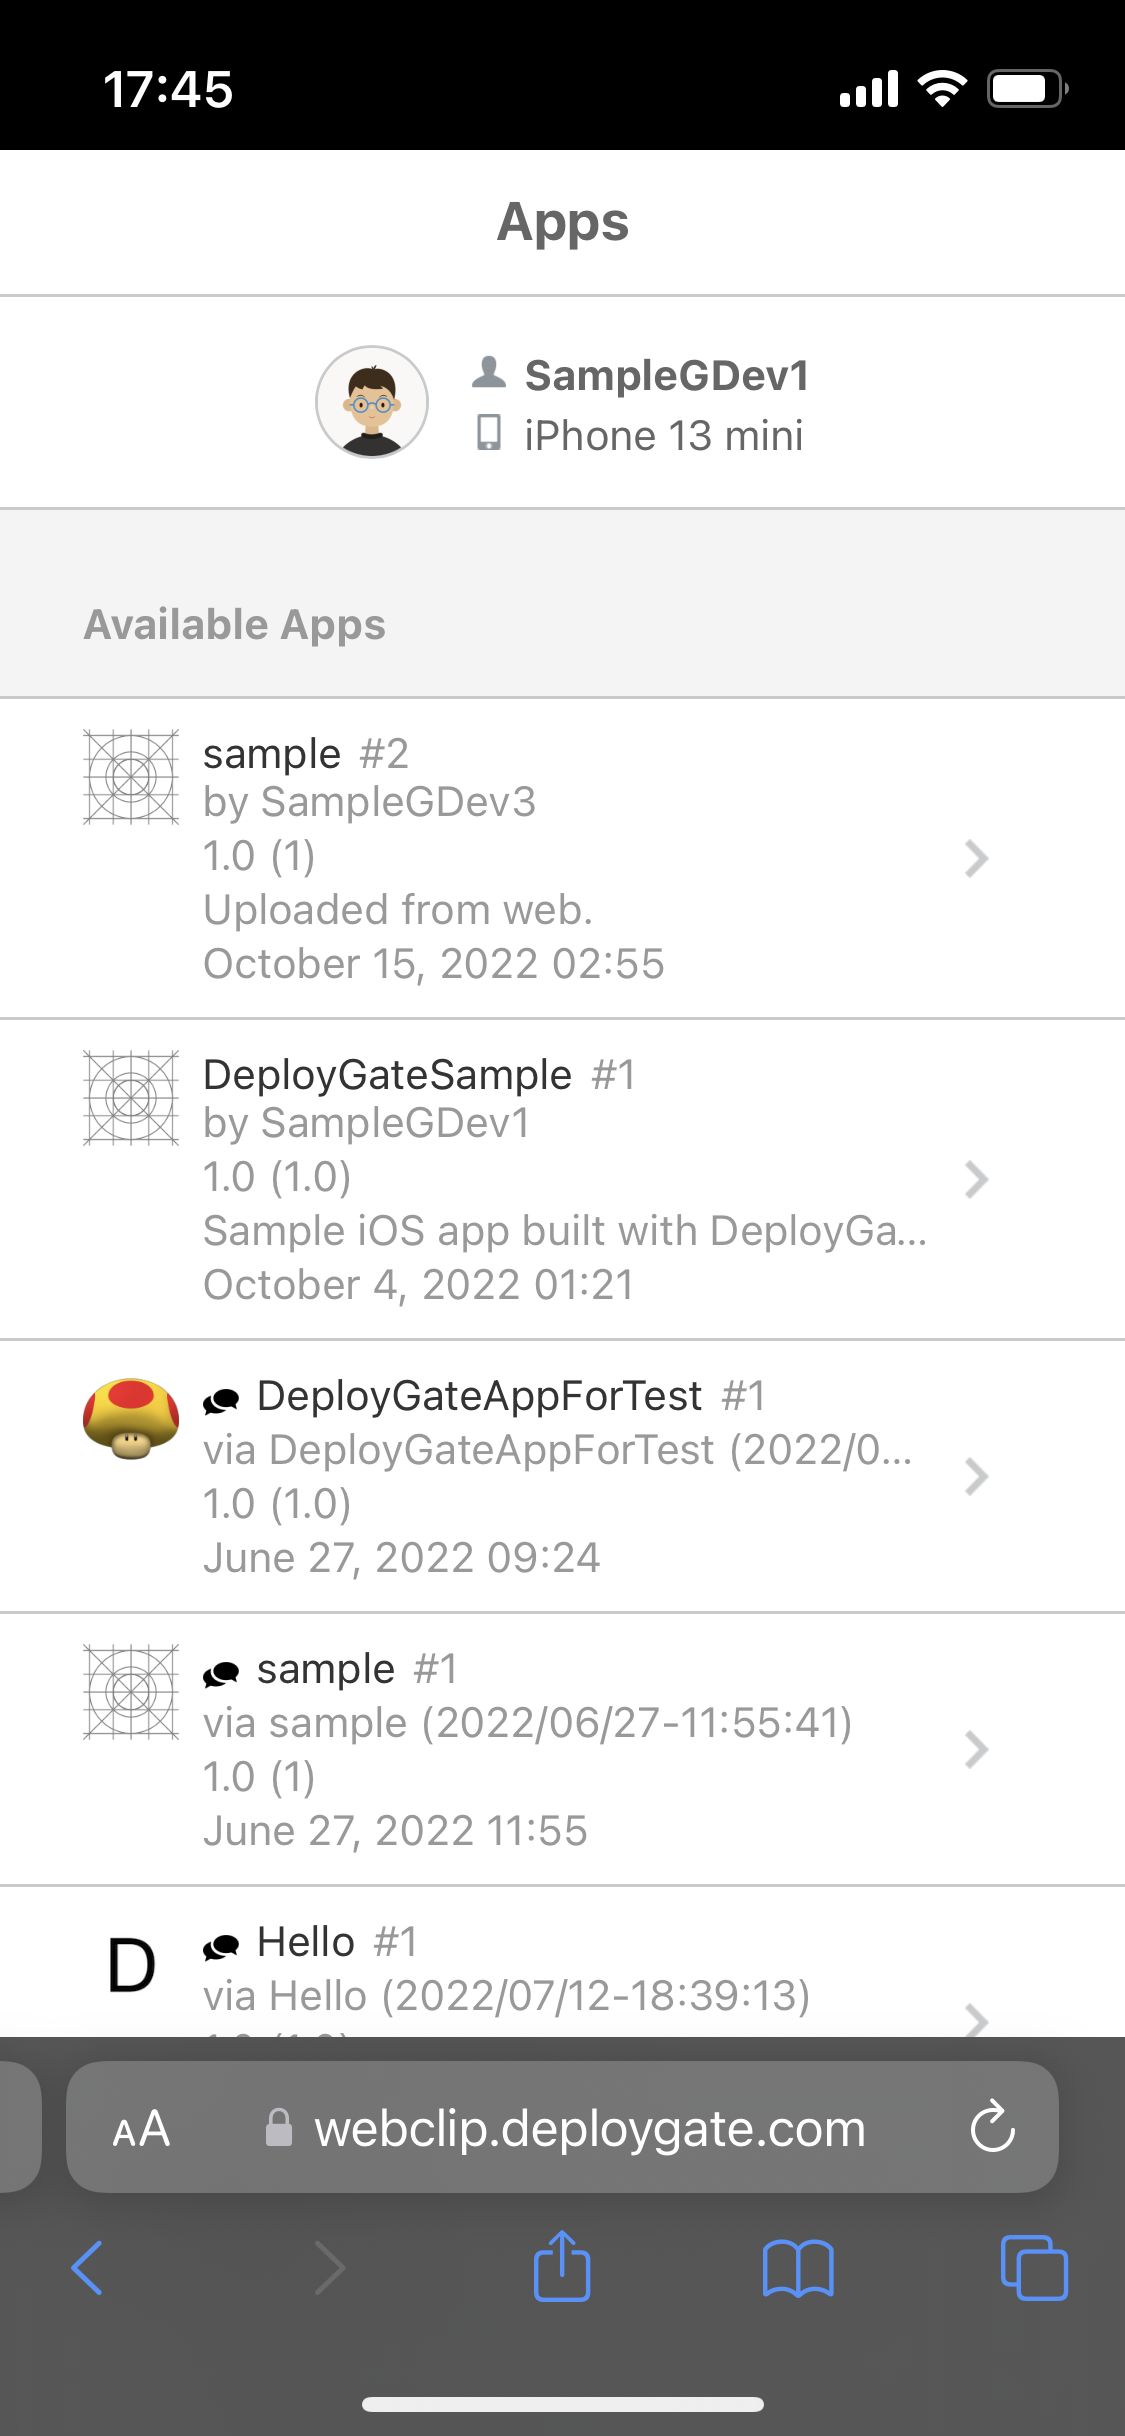Image resolution: width=1125 pixels, height=2436 pixels.
Task: Tap the iPhone 13 mini device label
Action: 664,436
